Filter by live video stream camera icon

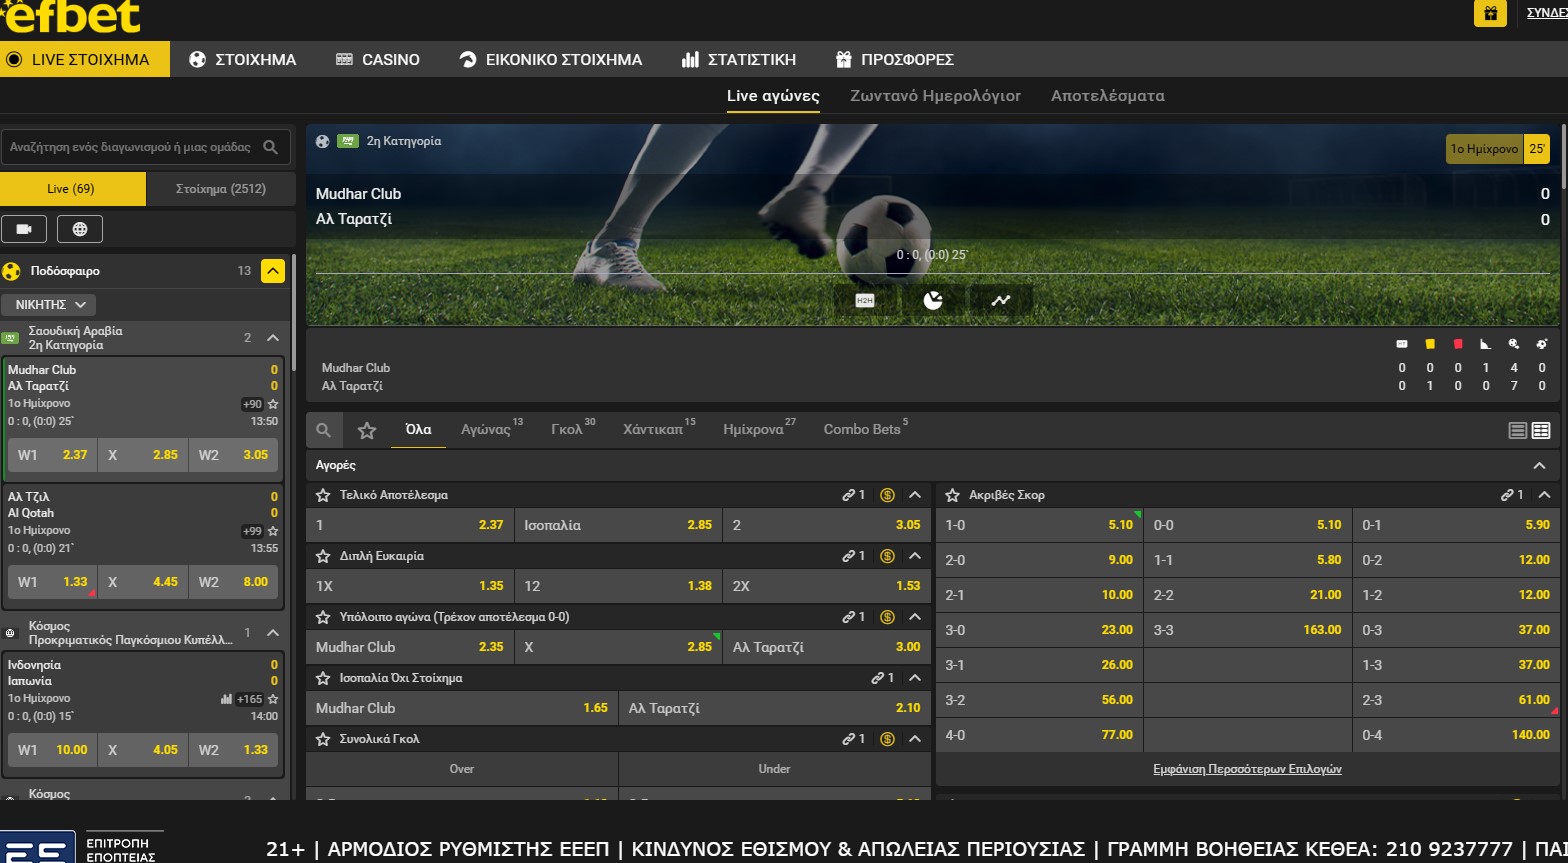tap(24, 229)
